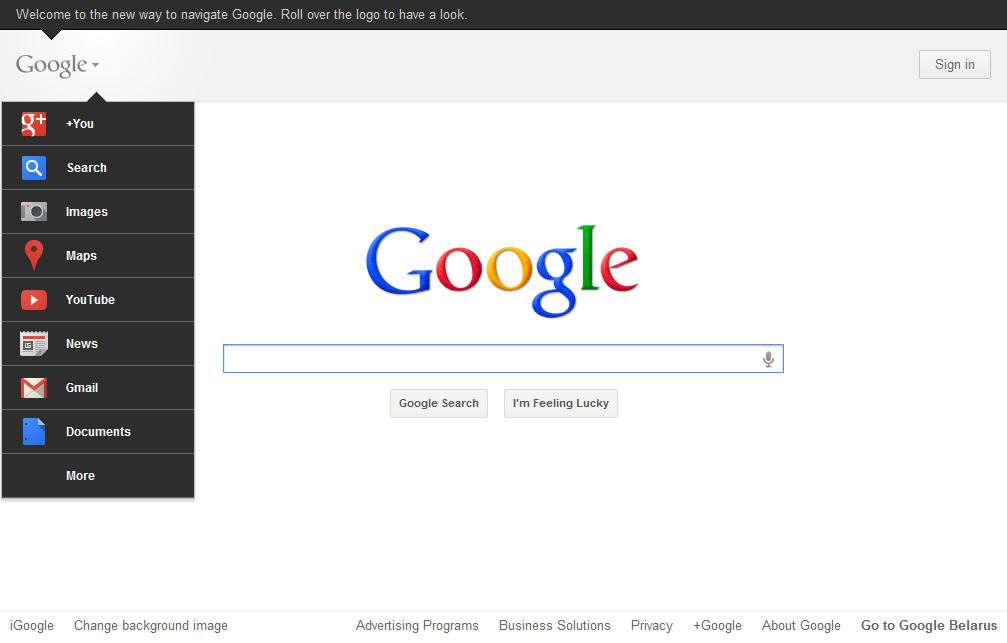Screen dimensions: 1007x643
Task: Open the Privacy footer link
Action: (x=652, y=626)
